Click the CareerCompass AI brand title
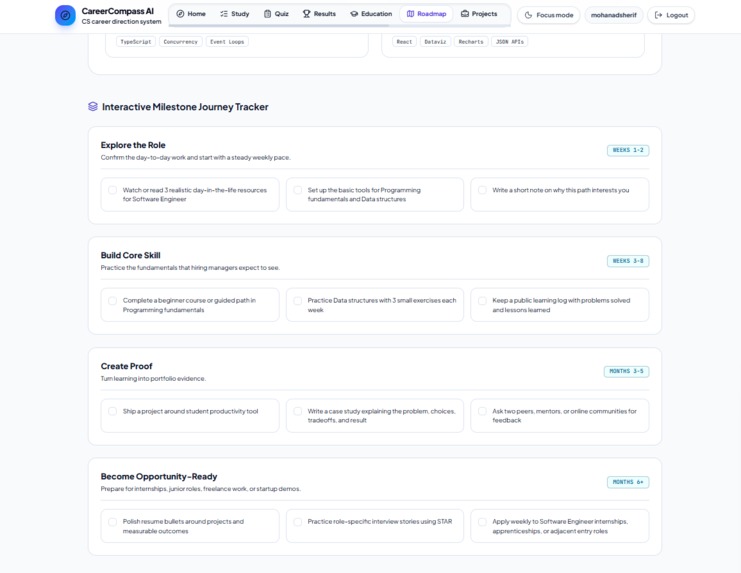The width and height of the screenshot is (741, 573). tap(118, 11)
